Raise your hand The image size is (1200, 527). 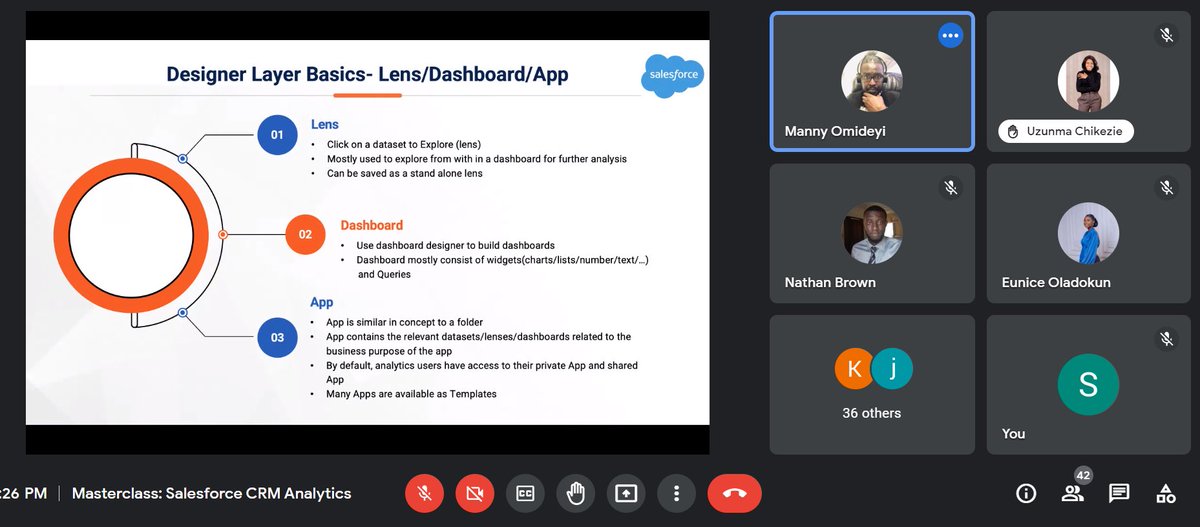[576, 493]
